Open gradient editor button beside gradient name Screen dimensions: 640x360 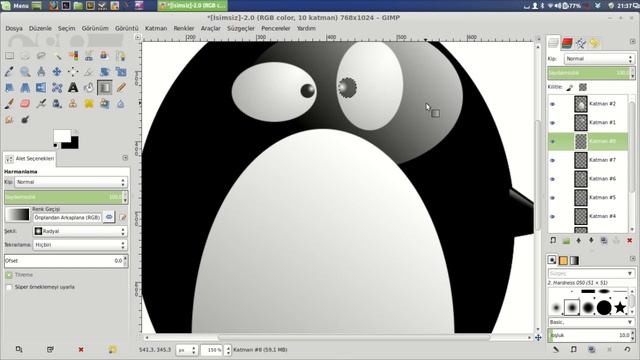coord(122,217)
